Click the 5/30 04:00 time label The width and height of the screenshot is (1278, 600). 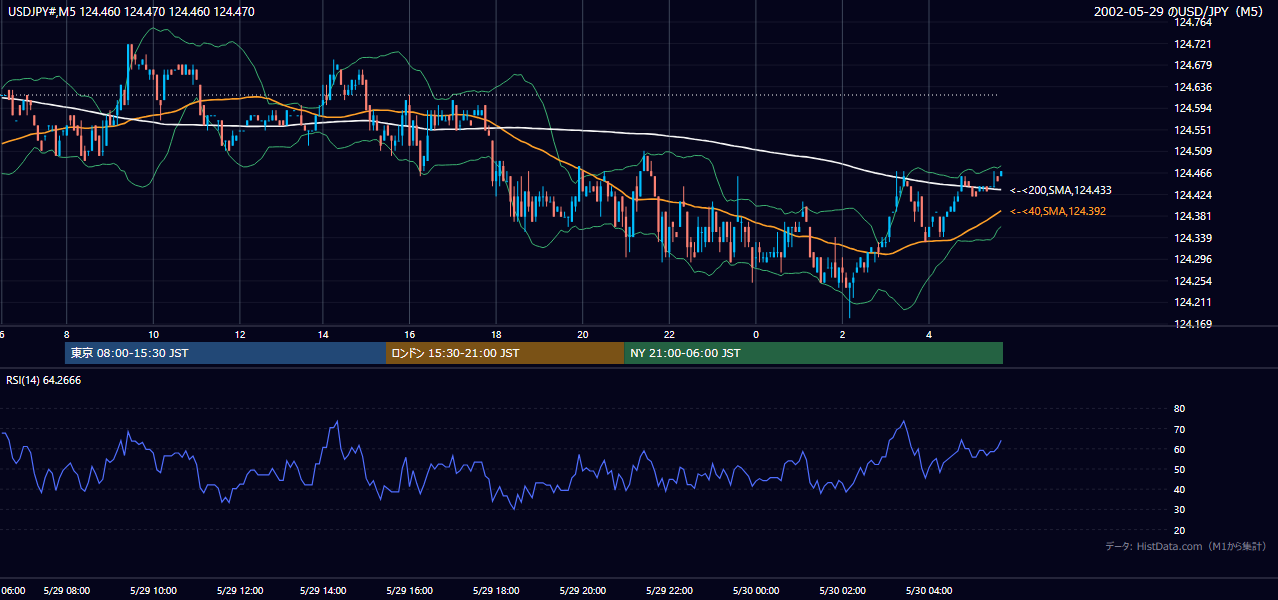928,590
